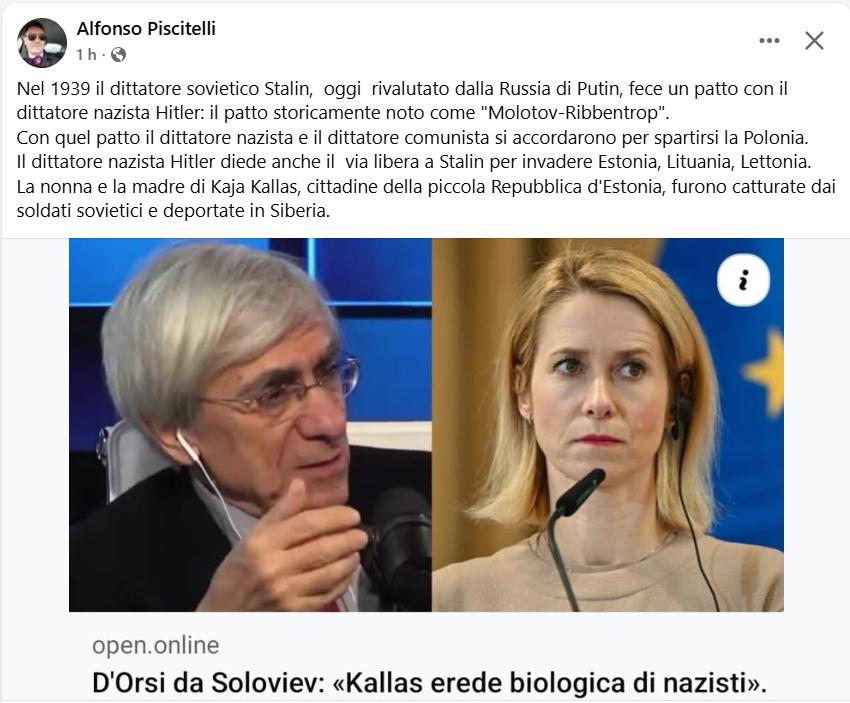Click the '1 h' post timestamp
Screen dimensions: 850x703
coord(86,55)
